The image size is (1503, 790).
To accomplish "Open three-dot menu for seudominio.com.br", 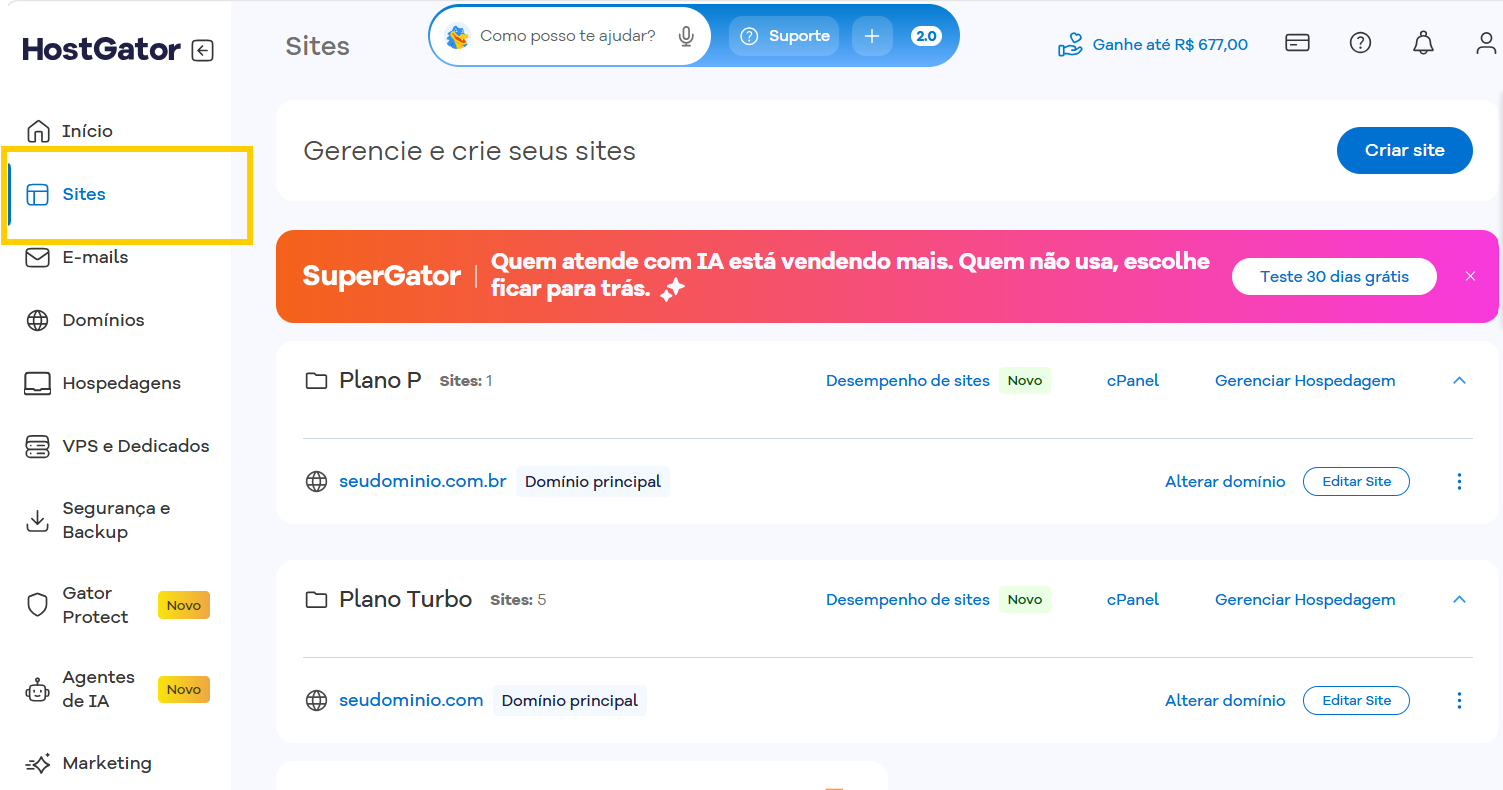I will click(1459, 481).
